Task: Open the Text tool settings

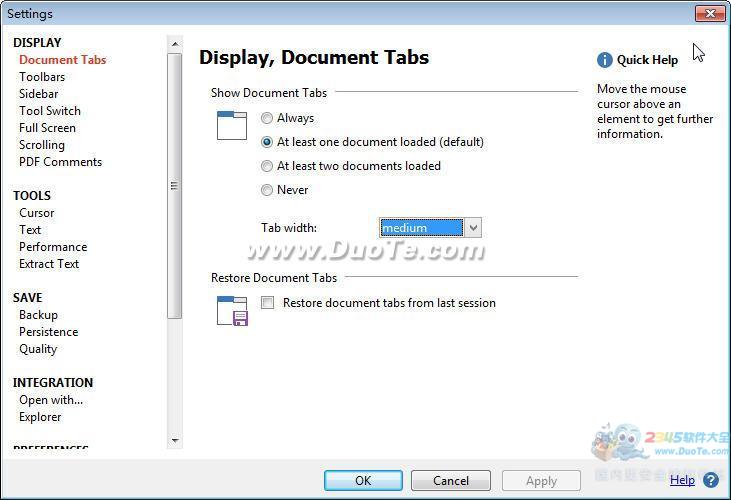Action: tap(30, 230)
